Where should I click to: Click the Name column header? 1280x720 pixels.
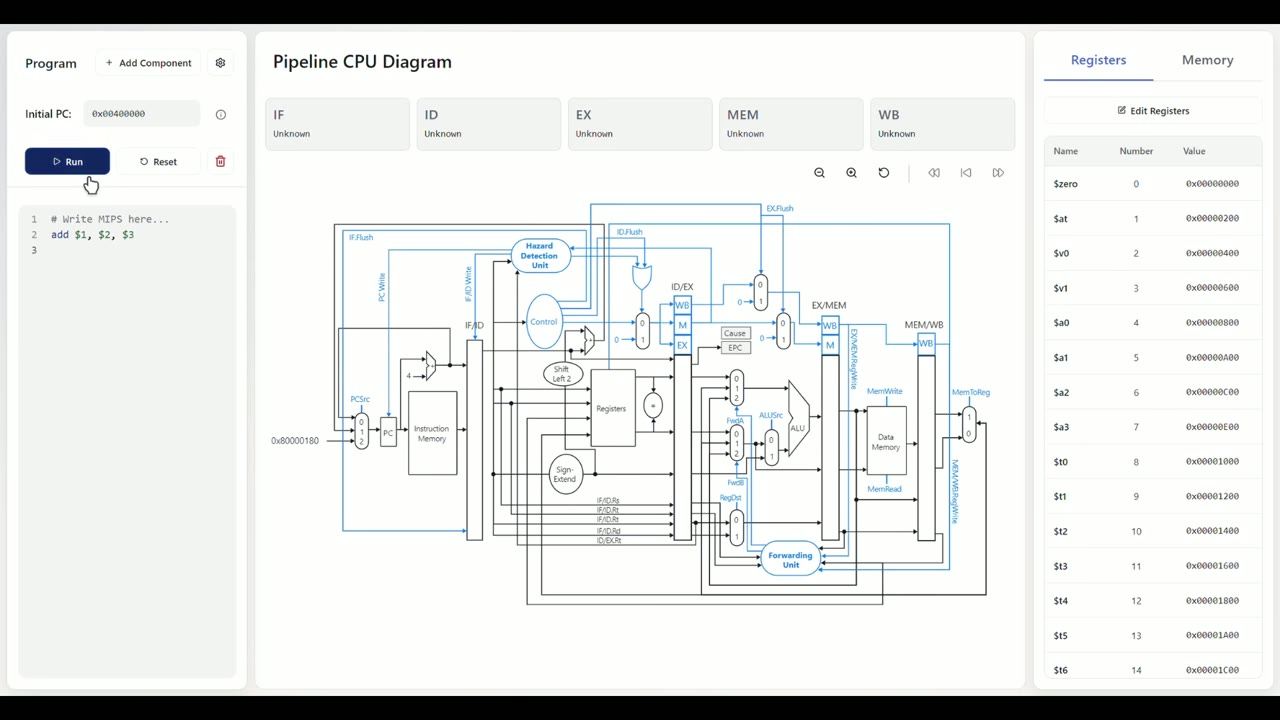coord(1066,151)
